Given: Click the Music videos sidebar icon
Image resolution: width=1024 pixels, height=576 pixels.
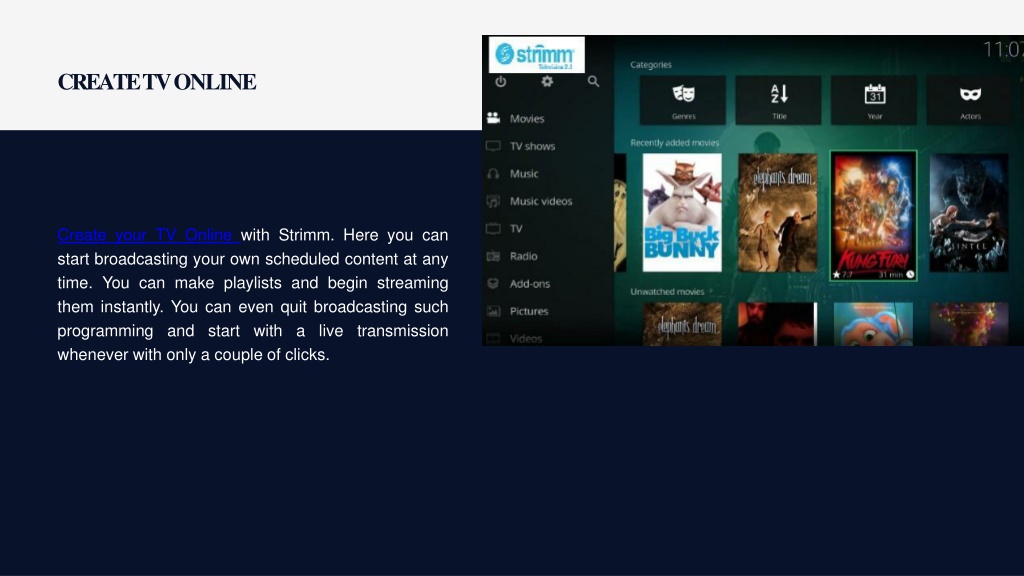Looking at the screenshot, I should (494, 201).
